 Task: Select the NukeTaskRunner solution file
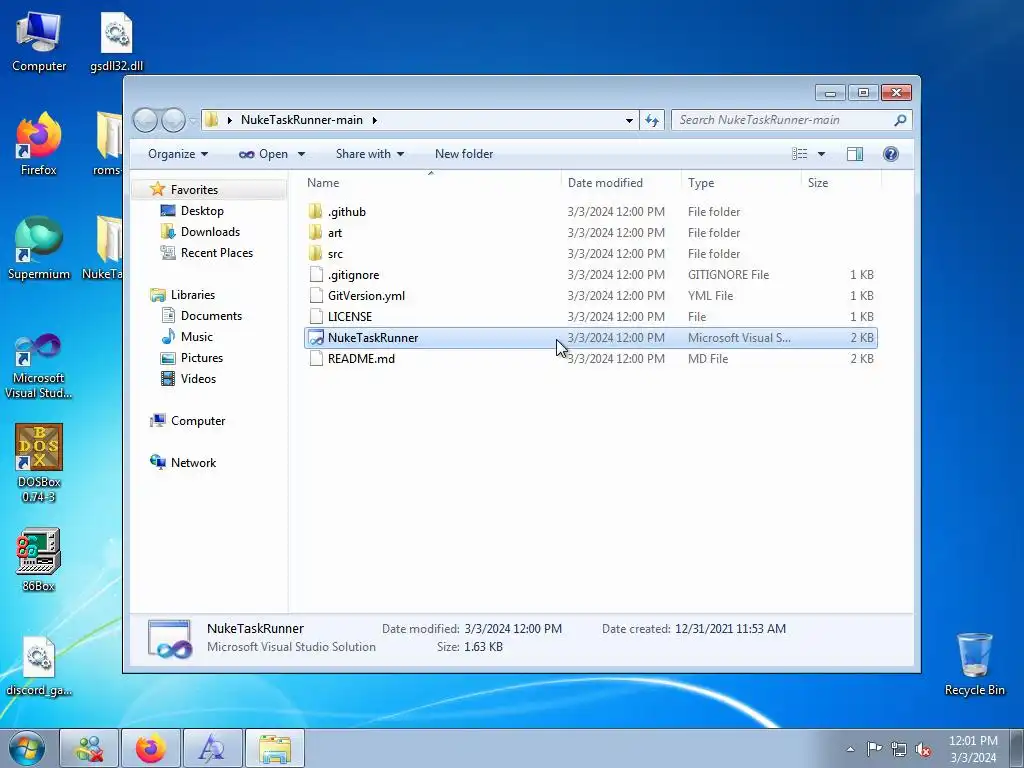click(590, 338)
